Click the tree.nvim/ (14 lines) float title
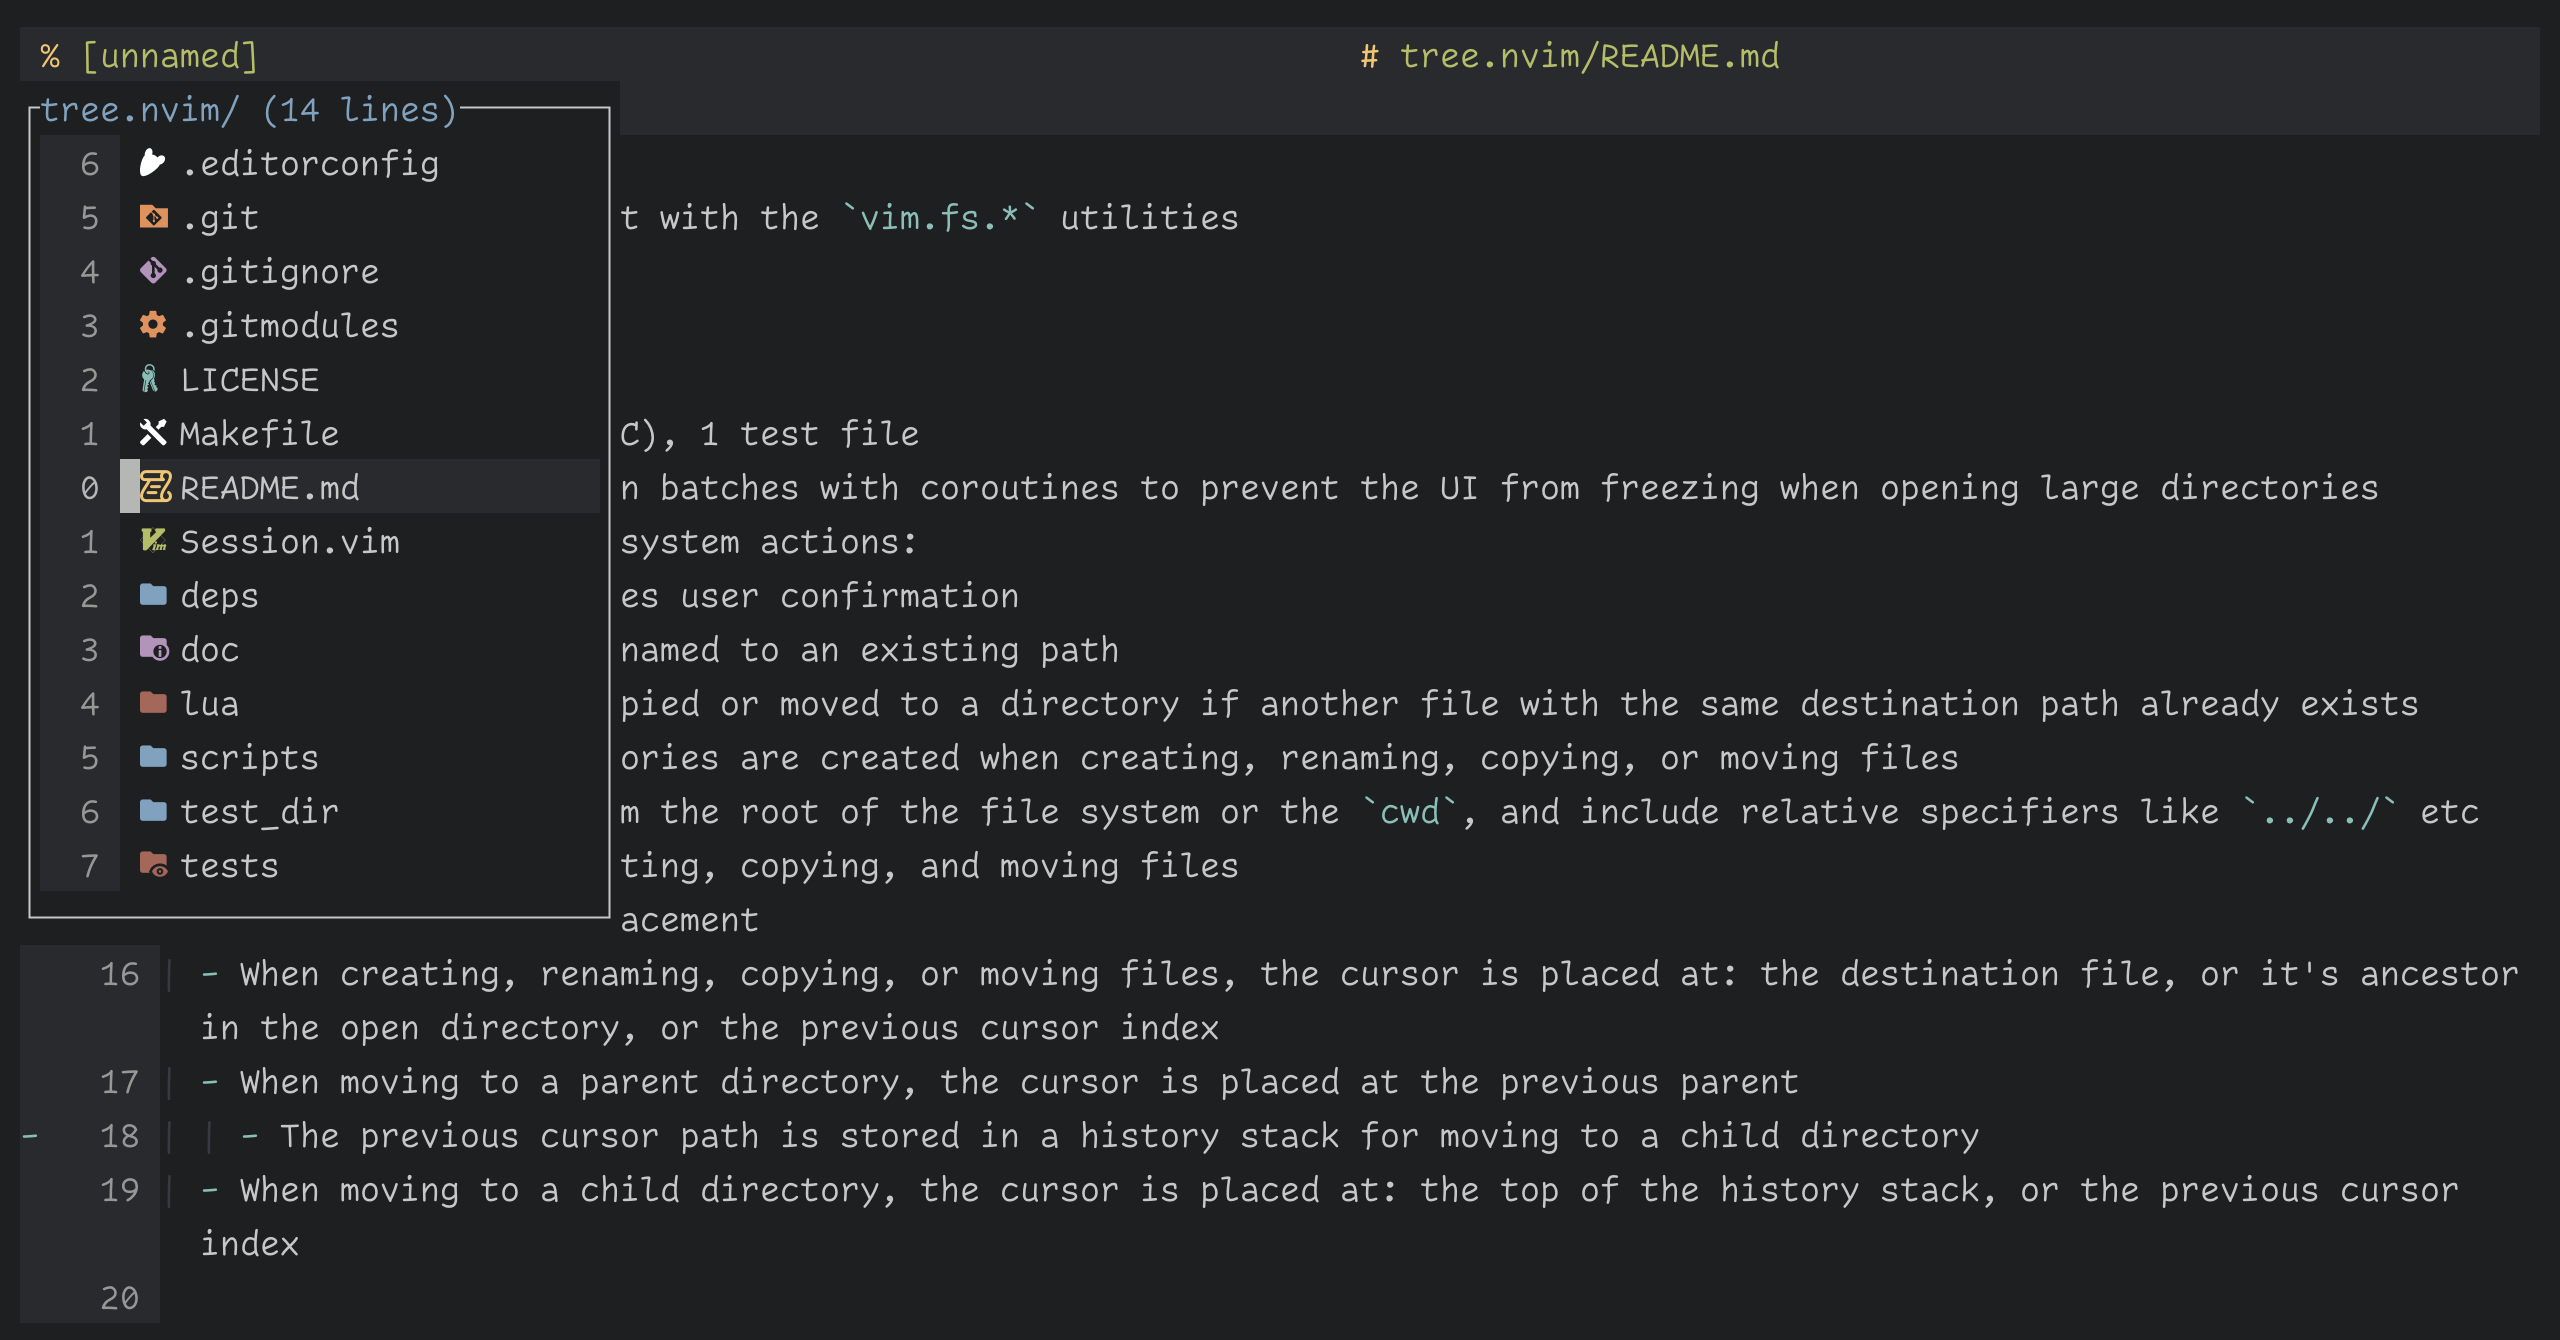The image size is (2560, 1340). coord(248,110)
